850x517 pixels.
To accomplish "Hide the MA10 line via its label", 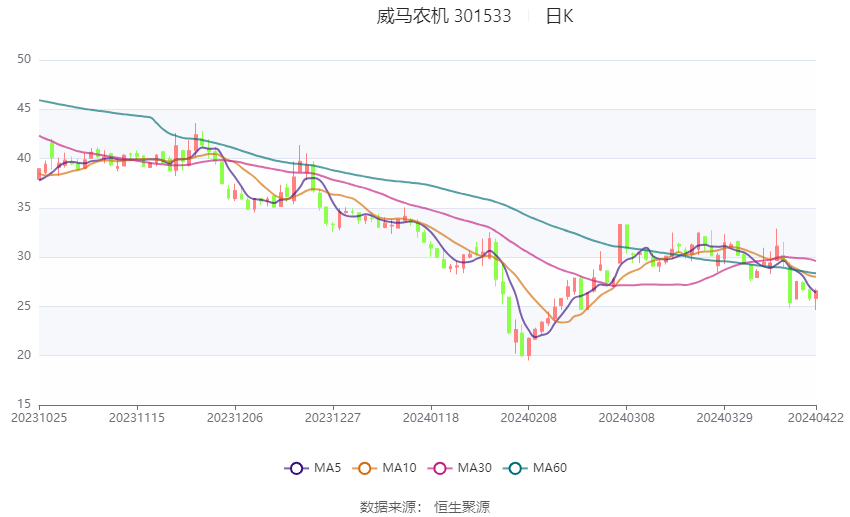I will point(402,468).
